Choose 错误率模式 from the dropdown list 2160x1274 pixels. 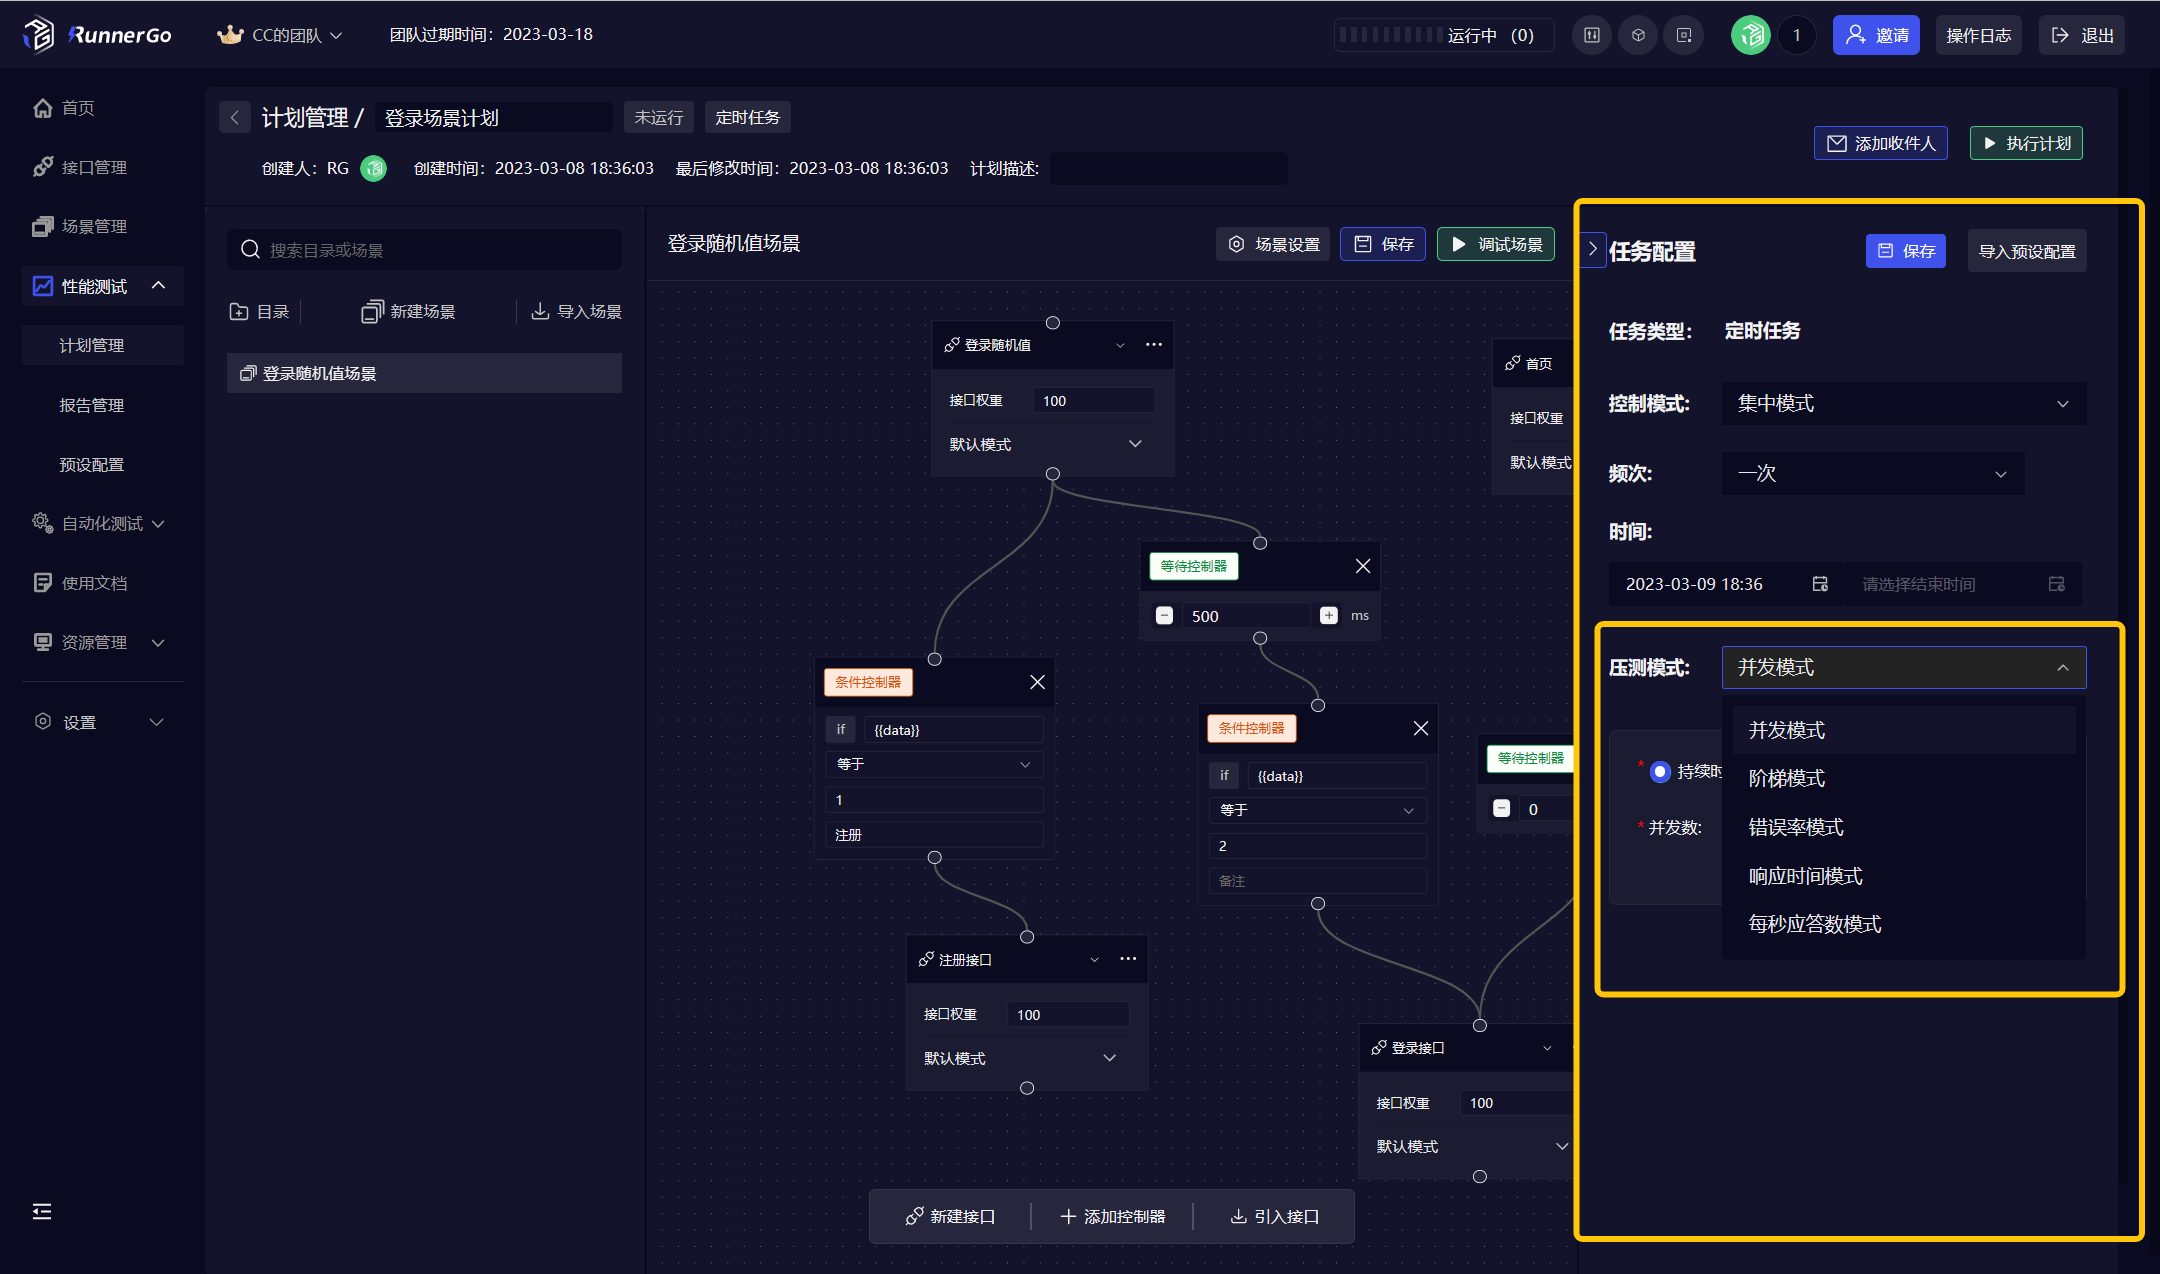coord(1904,828)
